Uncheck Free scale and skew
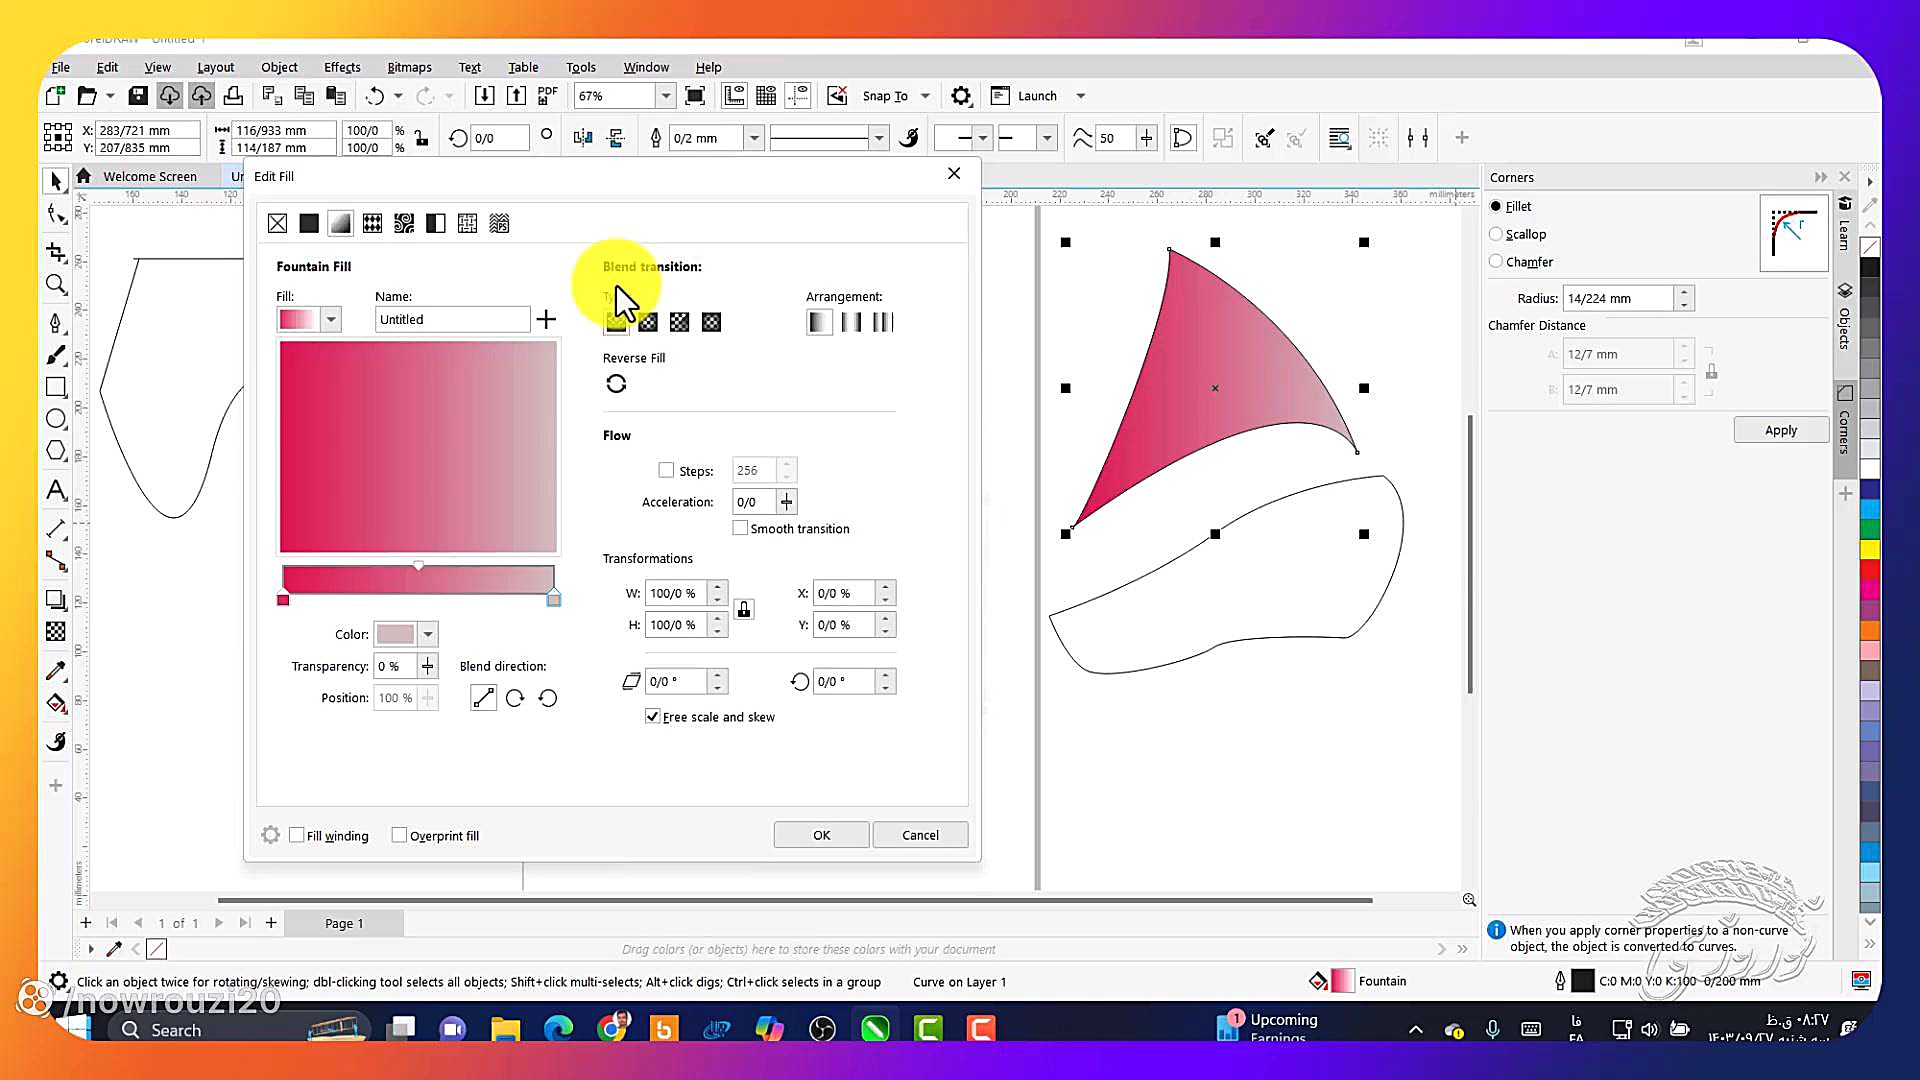Viewport: 1920px width, 1080px height. tap(652, 716)
